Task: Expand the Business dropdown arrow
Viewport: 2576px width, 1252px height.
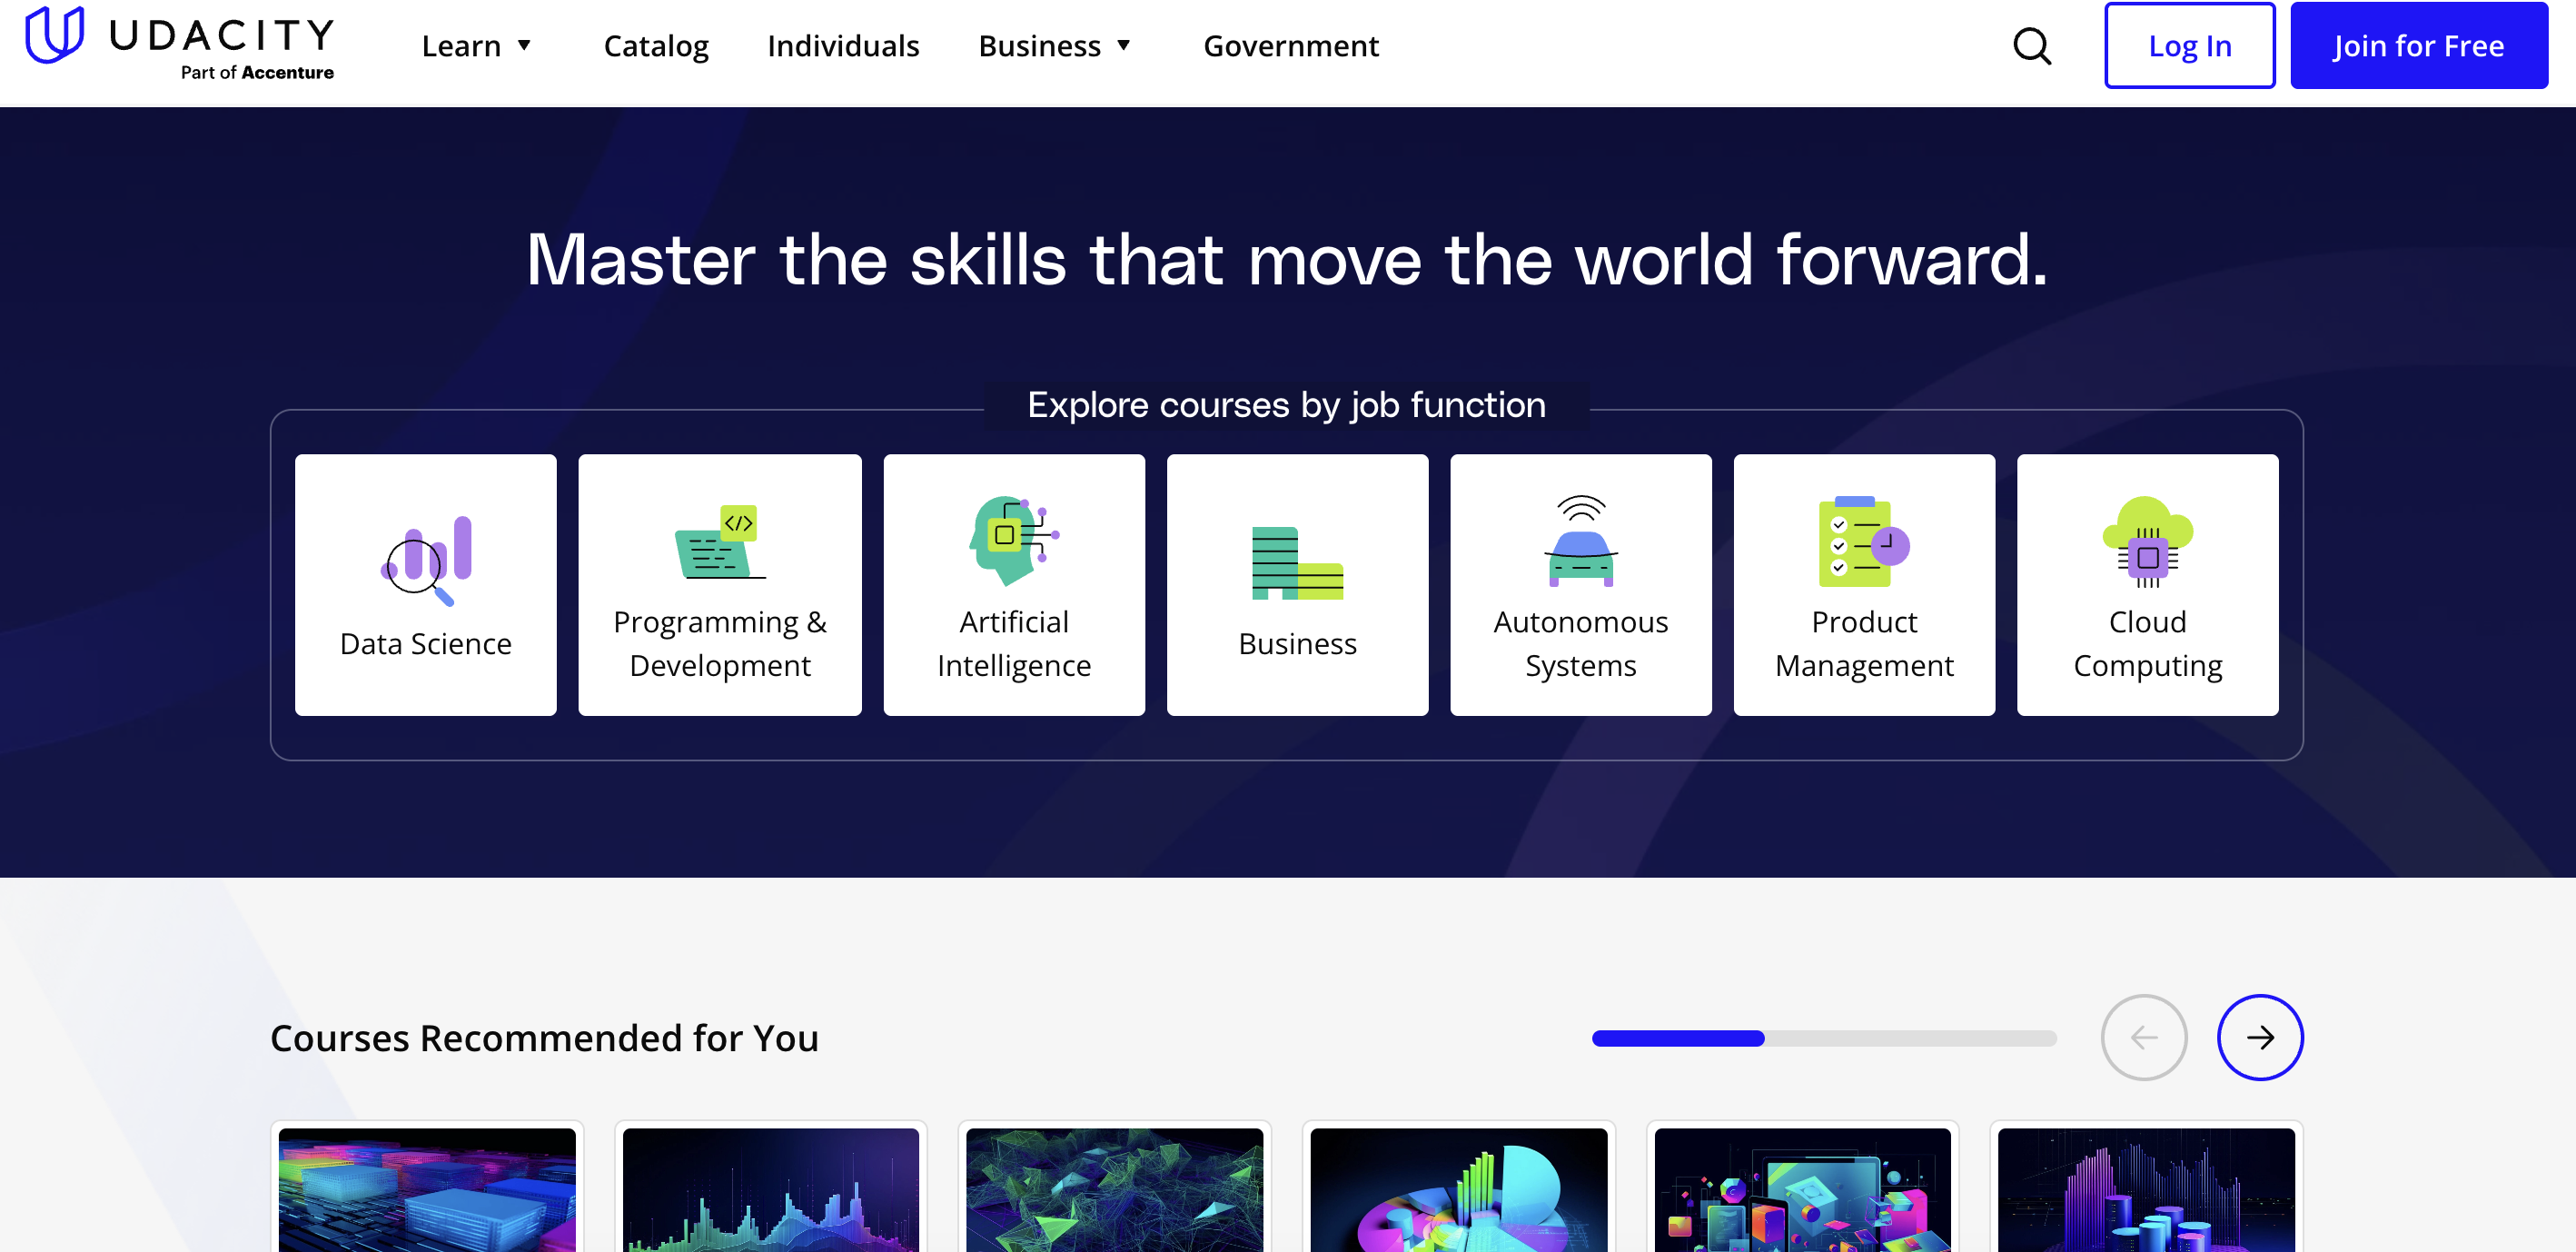Action: 1123,46
